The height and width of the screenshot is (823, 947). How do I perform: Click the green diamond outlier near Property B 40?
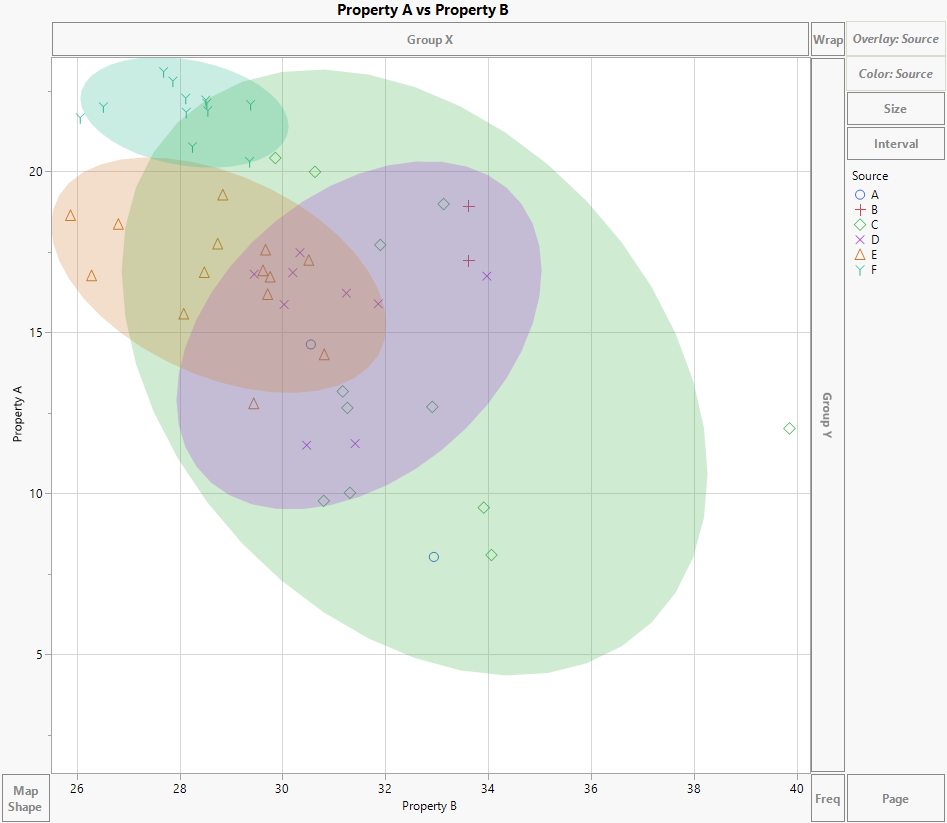coord(787,427)
